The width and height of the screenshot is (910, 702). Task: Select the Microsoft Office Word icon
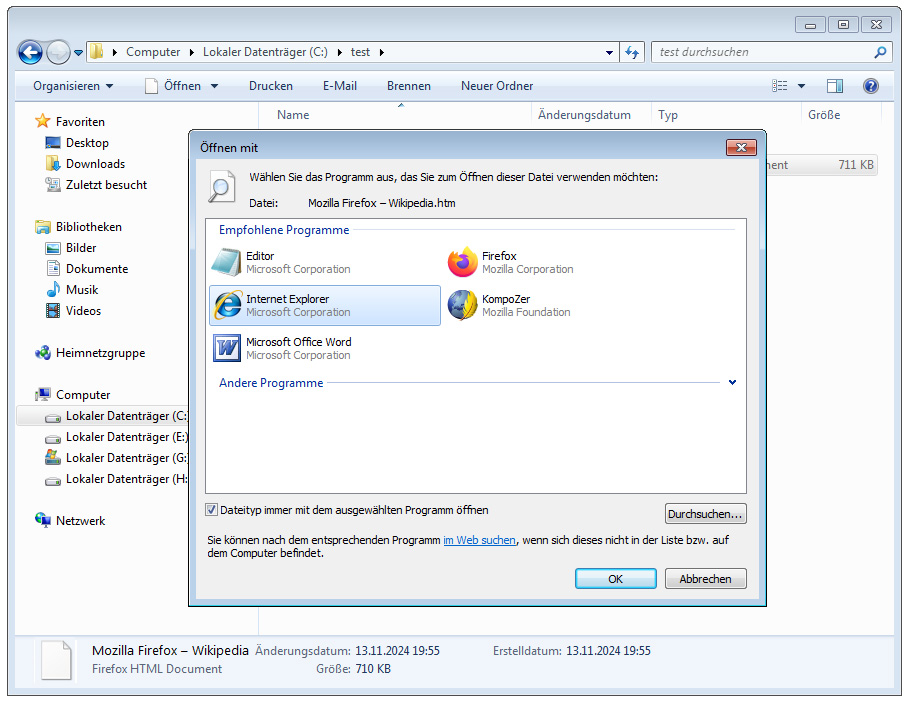pos(227,348)
